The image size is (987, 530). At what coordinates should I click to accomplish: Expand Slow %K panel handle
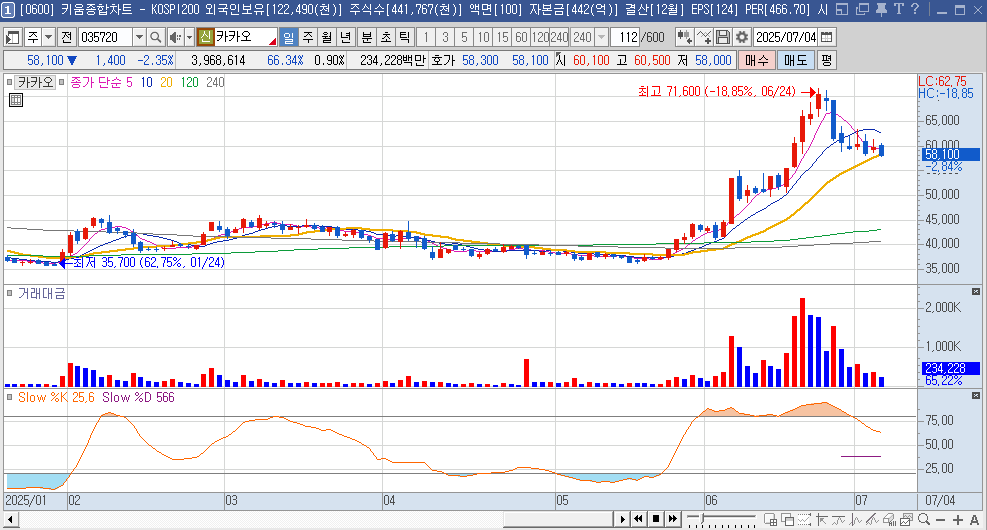click(9, 397)
